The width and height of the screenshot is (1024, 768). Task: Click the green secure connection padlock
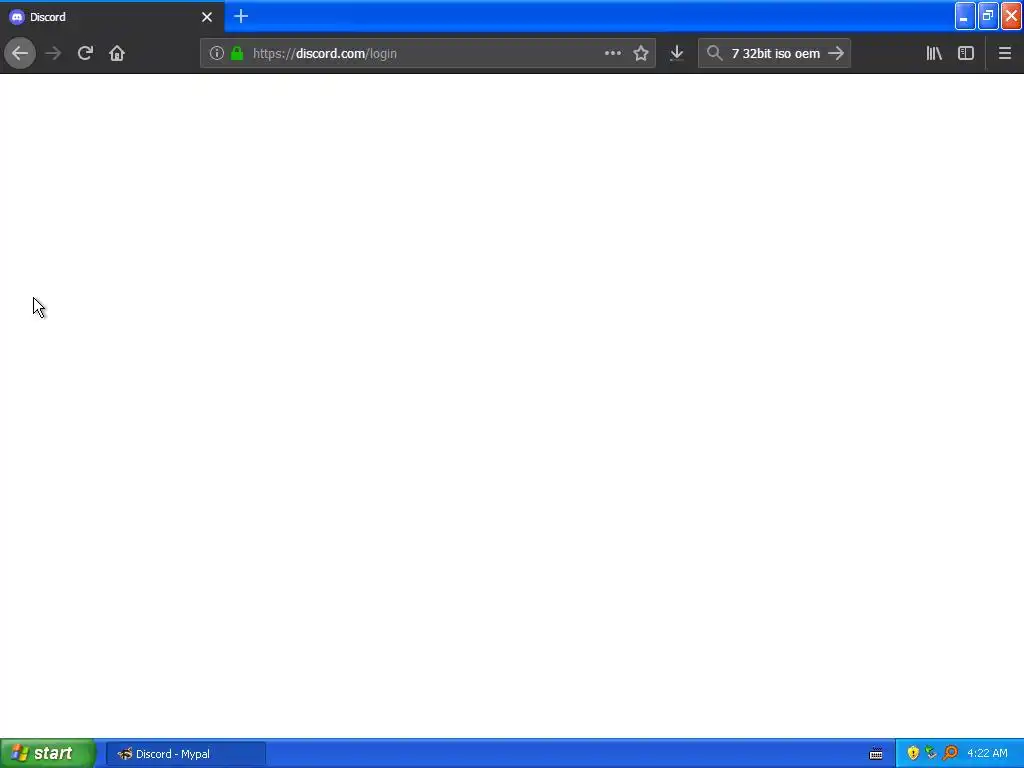237,53
